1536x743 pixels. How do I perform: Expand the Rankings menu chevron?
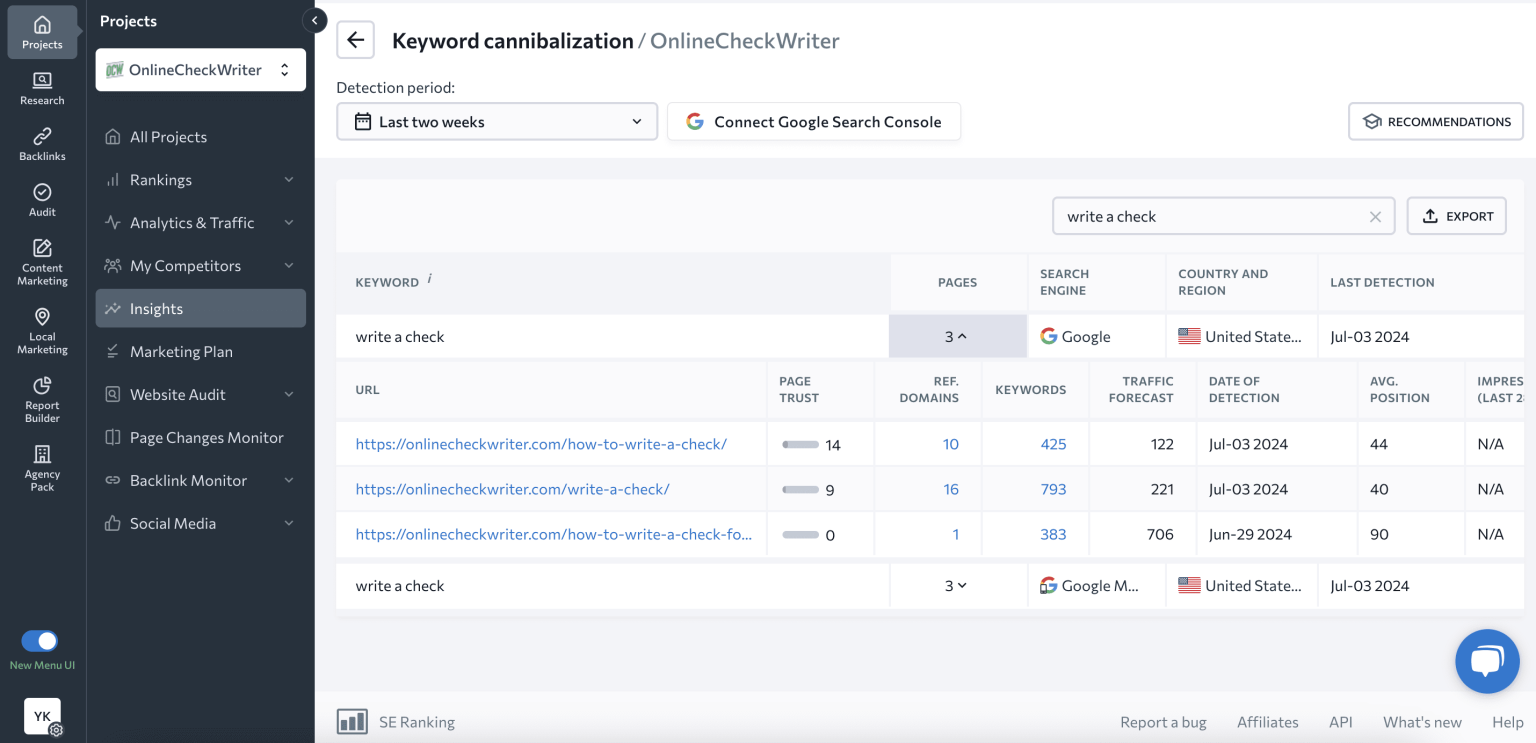click(290, 179)
